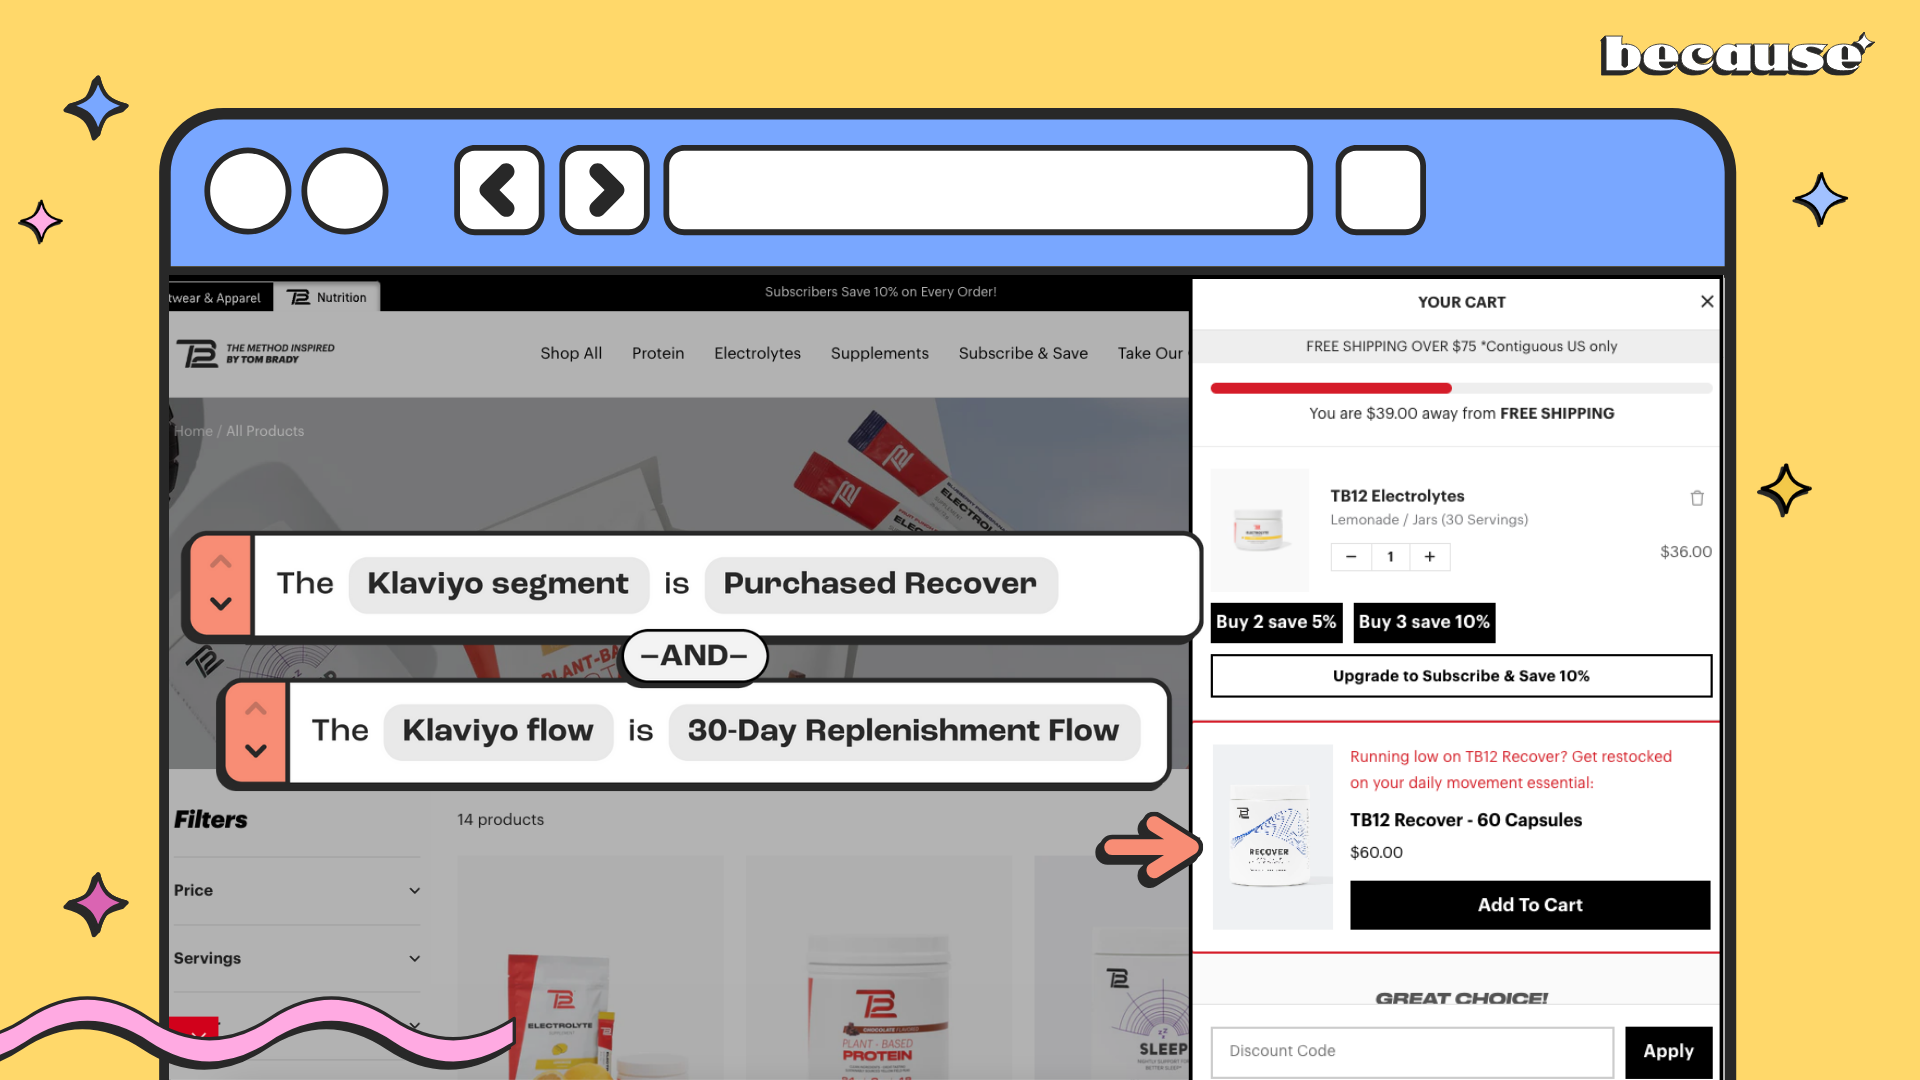Open Subscribe & Save menu item
The image size is (1920, 1080).
[x=1023, y=353]
